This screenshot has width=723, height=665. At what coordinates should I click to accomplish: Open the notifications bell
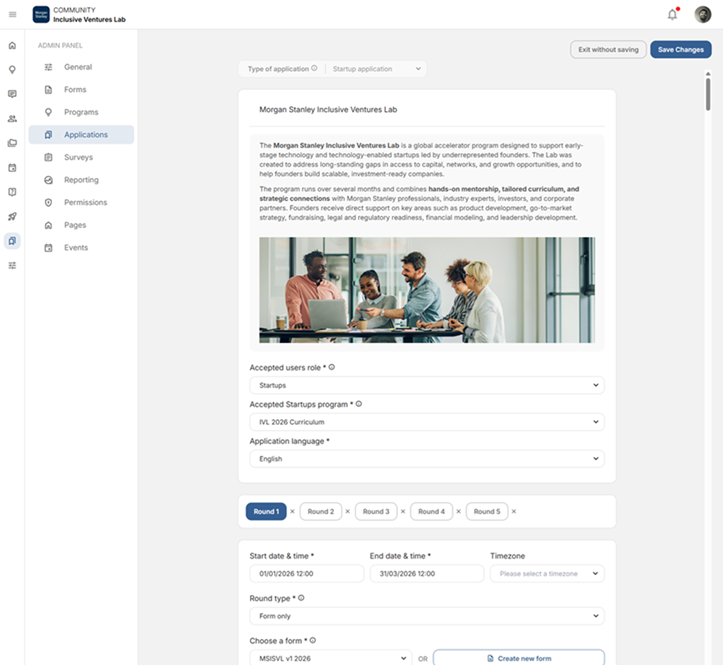coord(673,15)
